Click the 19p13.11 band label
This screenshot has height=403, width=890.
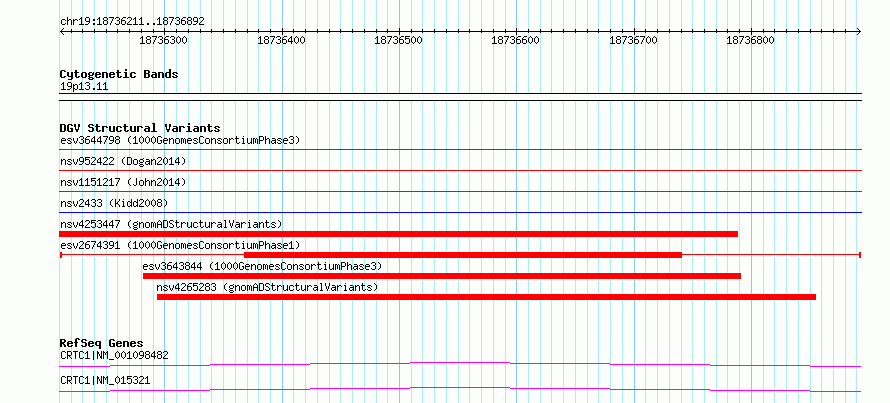[84, 87]
